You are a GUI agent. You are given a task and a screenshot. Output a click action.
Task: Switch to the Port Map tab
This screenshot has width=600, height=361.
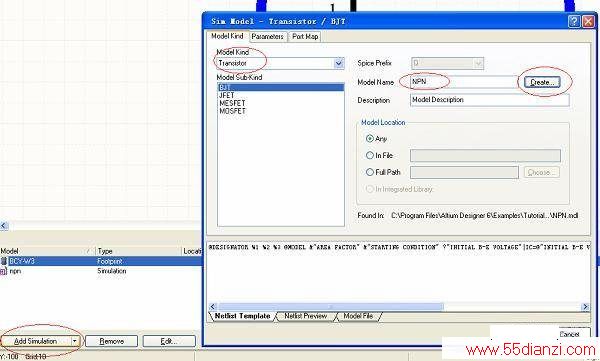pyautogui.click(x=305, y=36)
